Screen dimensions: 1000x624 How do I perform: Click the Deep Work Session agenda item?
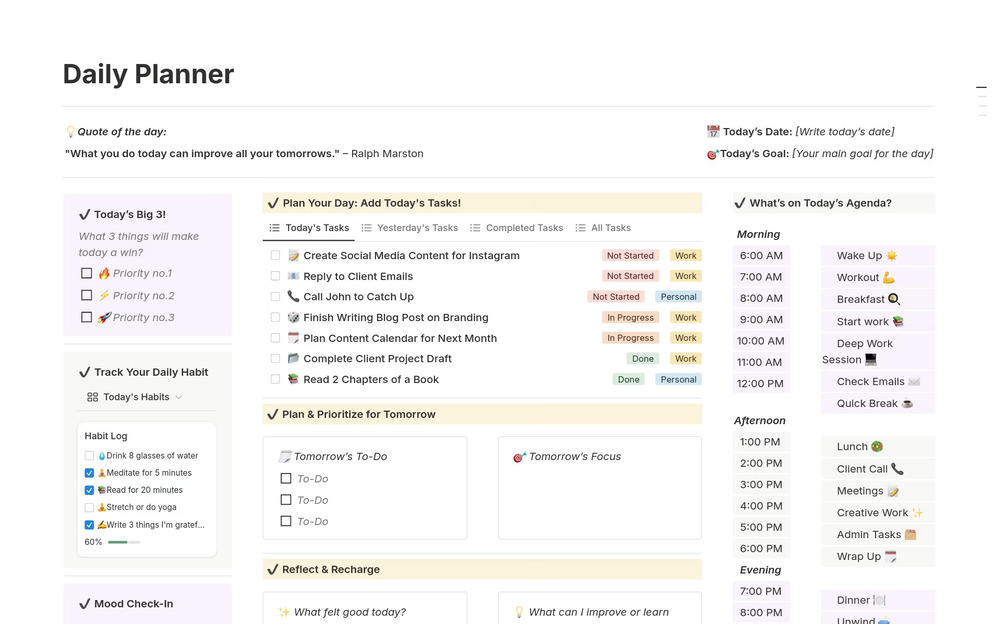click(x=878, y=352)
